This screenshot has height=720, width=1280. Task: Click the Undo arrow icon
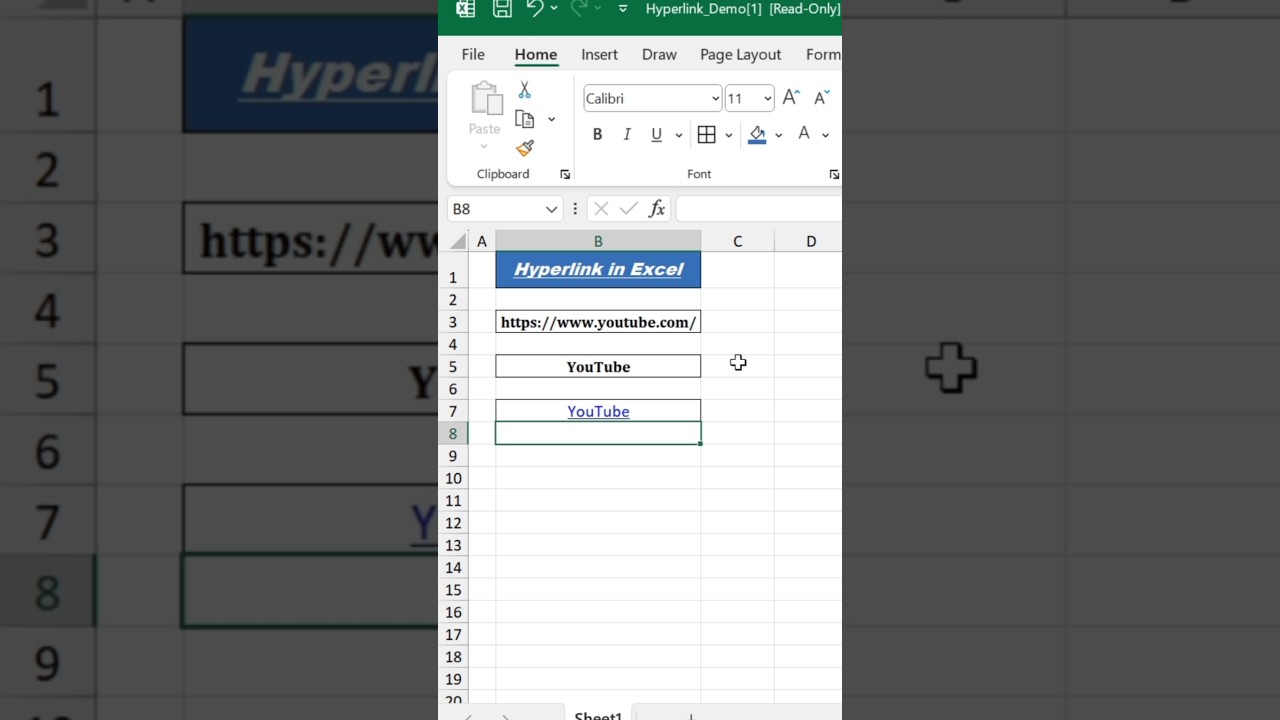535,8
